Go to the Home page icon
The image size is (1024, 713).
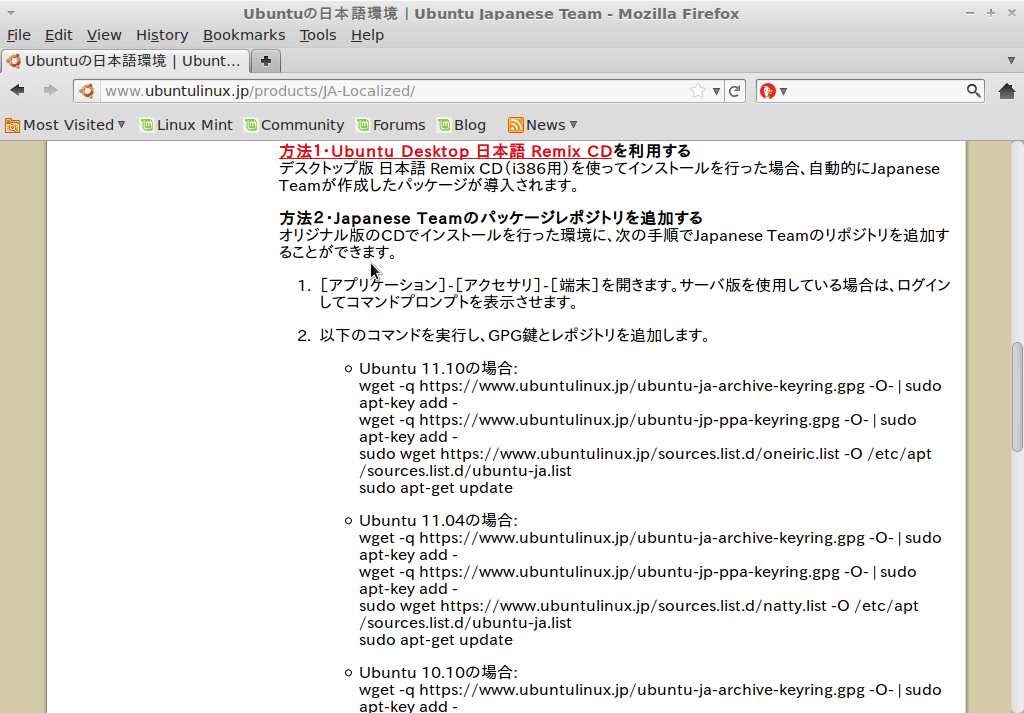click(1007, 91)
